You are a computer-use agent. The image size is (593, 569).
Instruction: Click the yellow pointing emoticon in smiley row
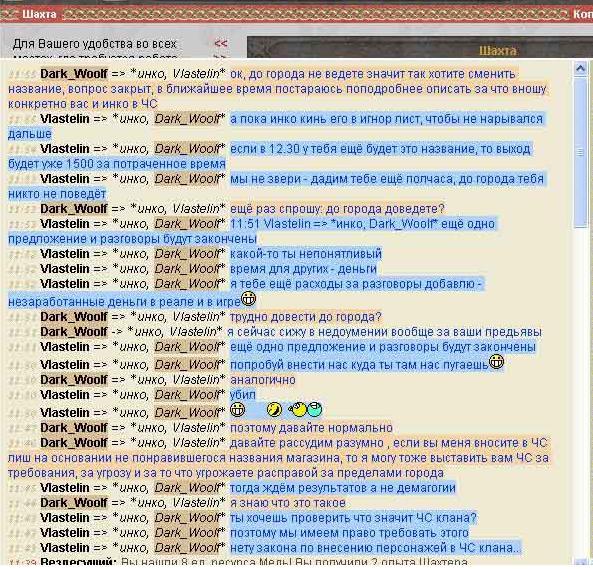click(x=297, y=409)
